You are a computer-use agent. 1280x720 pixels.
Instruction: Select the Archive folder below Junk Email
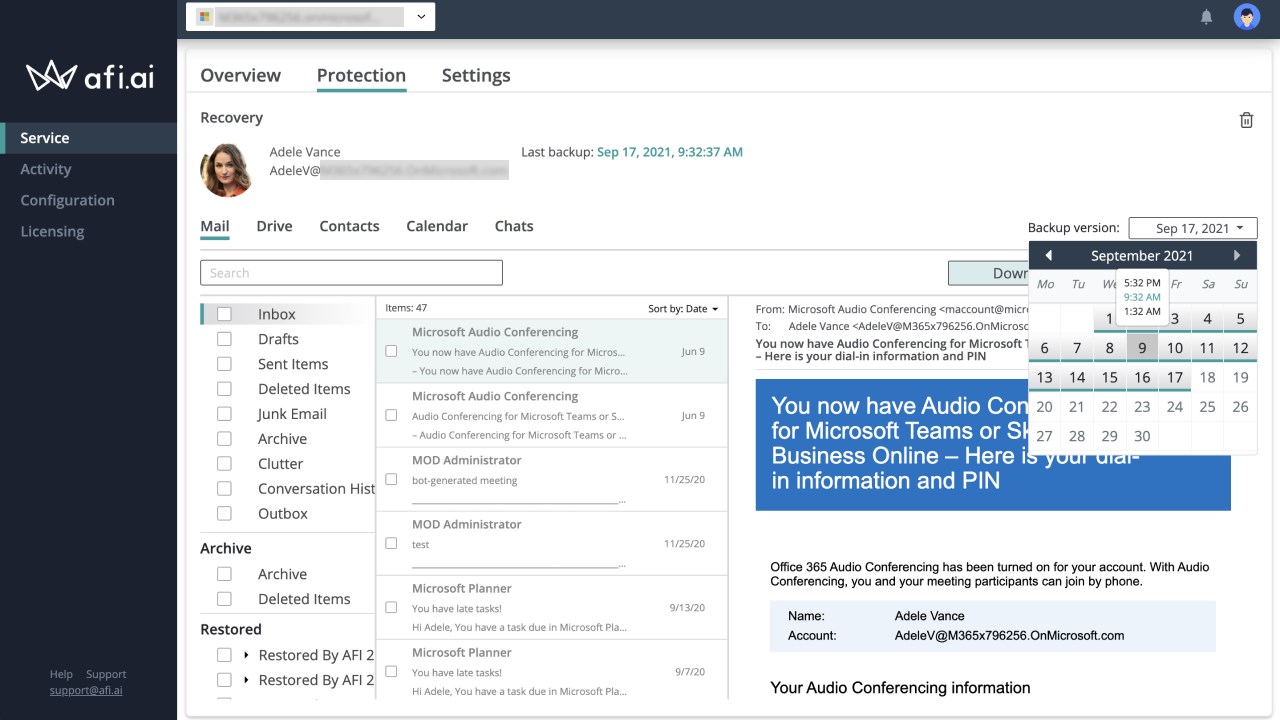tap(282, 439)
